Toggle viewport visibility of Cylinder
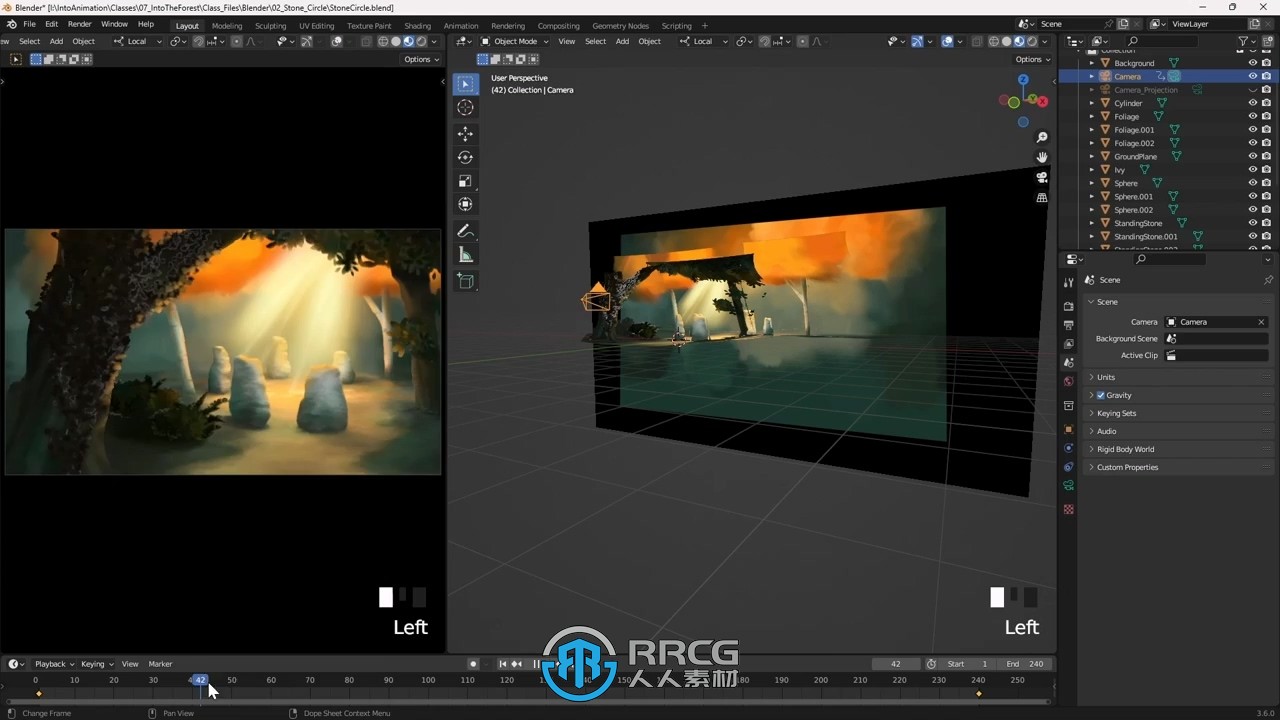Viewport: 1280px width, 720px height. click(x=1252, y=103)
